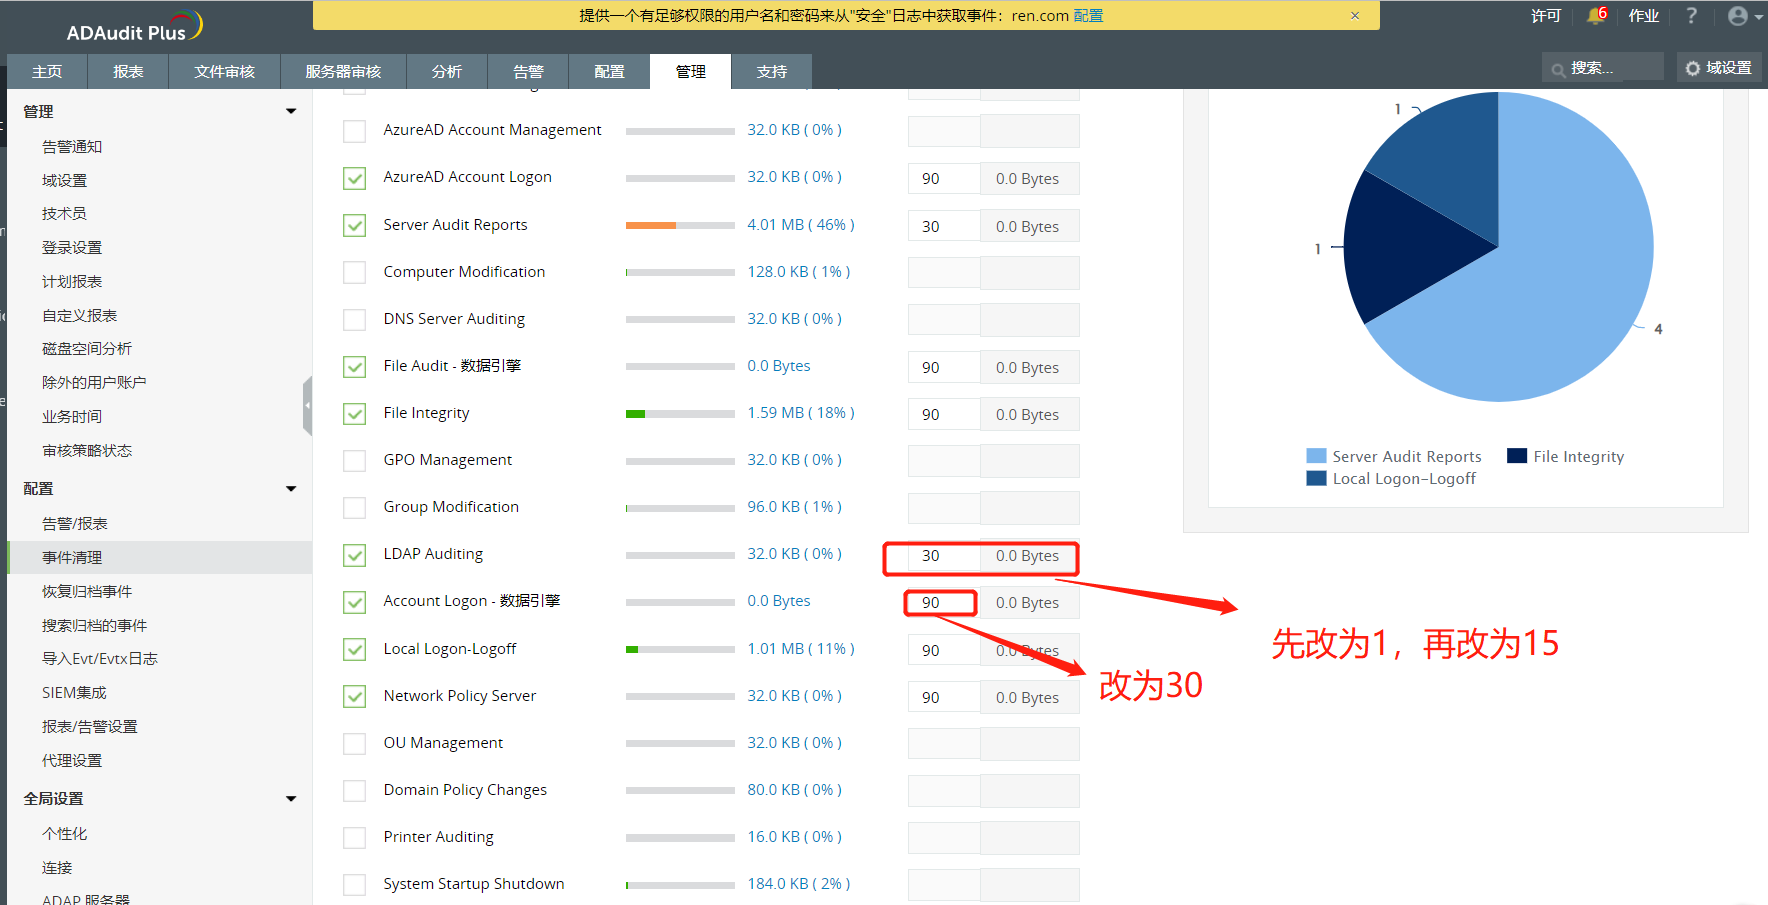Open 审核策略状态 in the sidebar
This screenshot has height=905, width=1768.
point(87,451)
